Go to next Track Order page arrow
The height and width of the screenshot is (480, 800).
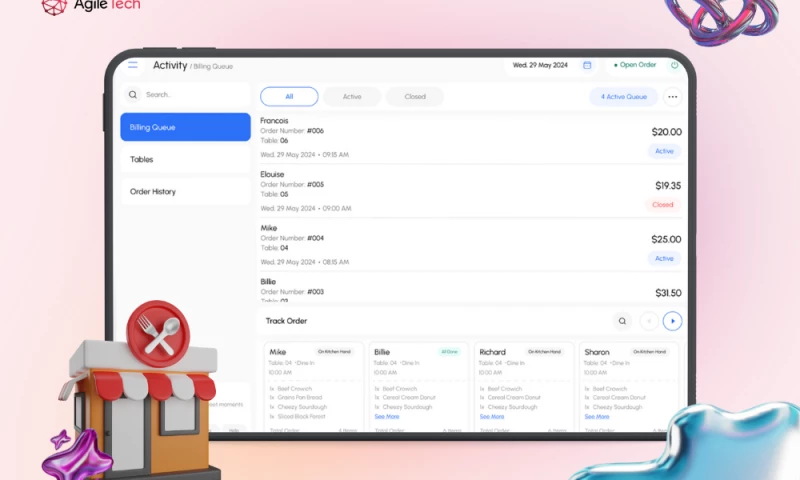(x=673, y=321)
